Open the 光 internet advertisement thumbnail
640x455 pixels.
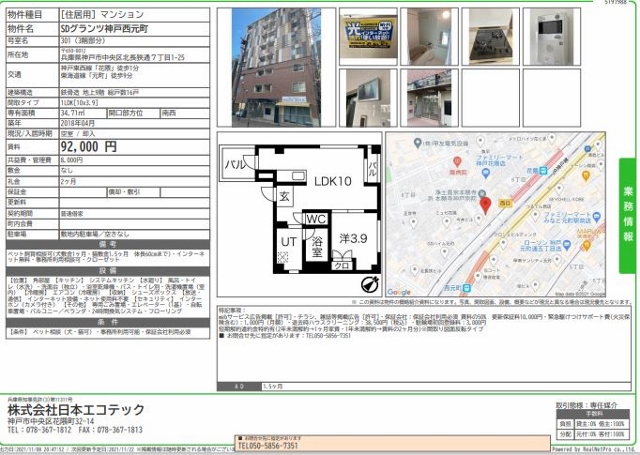click(368, 36)
